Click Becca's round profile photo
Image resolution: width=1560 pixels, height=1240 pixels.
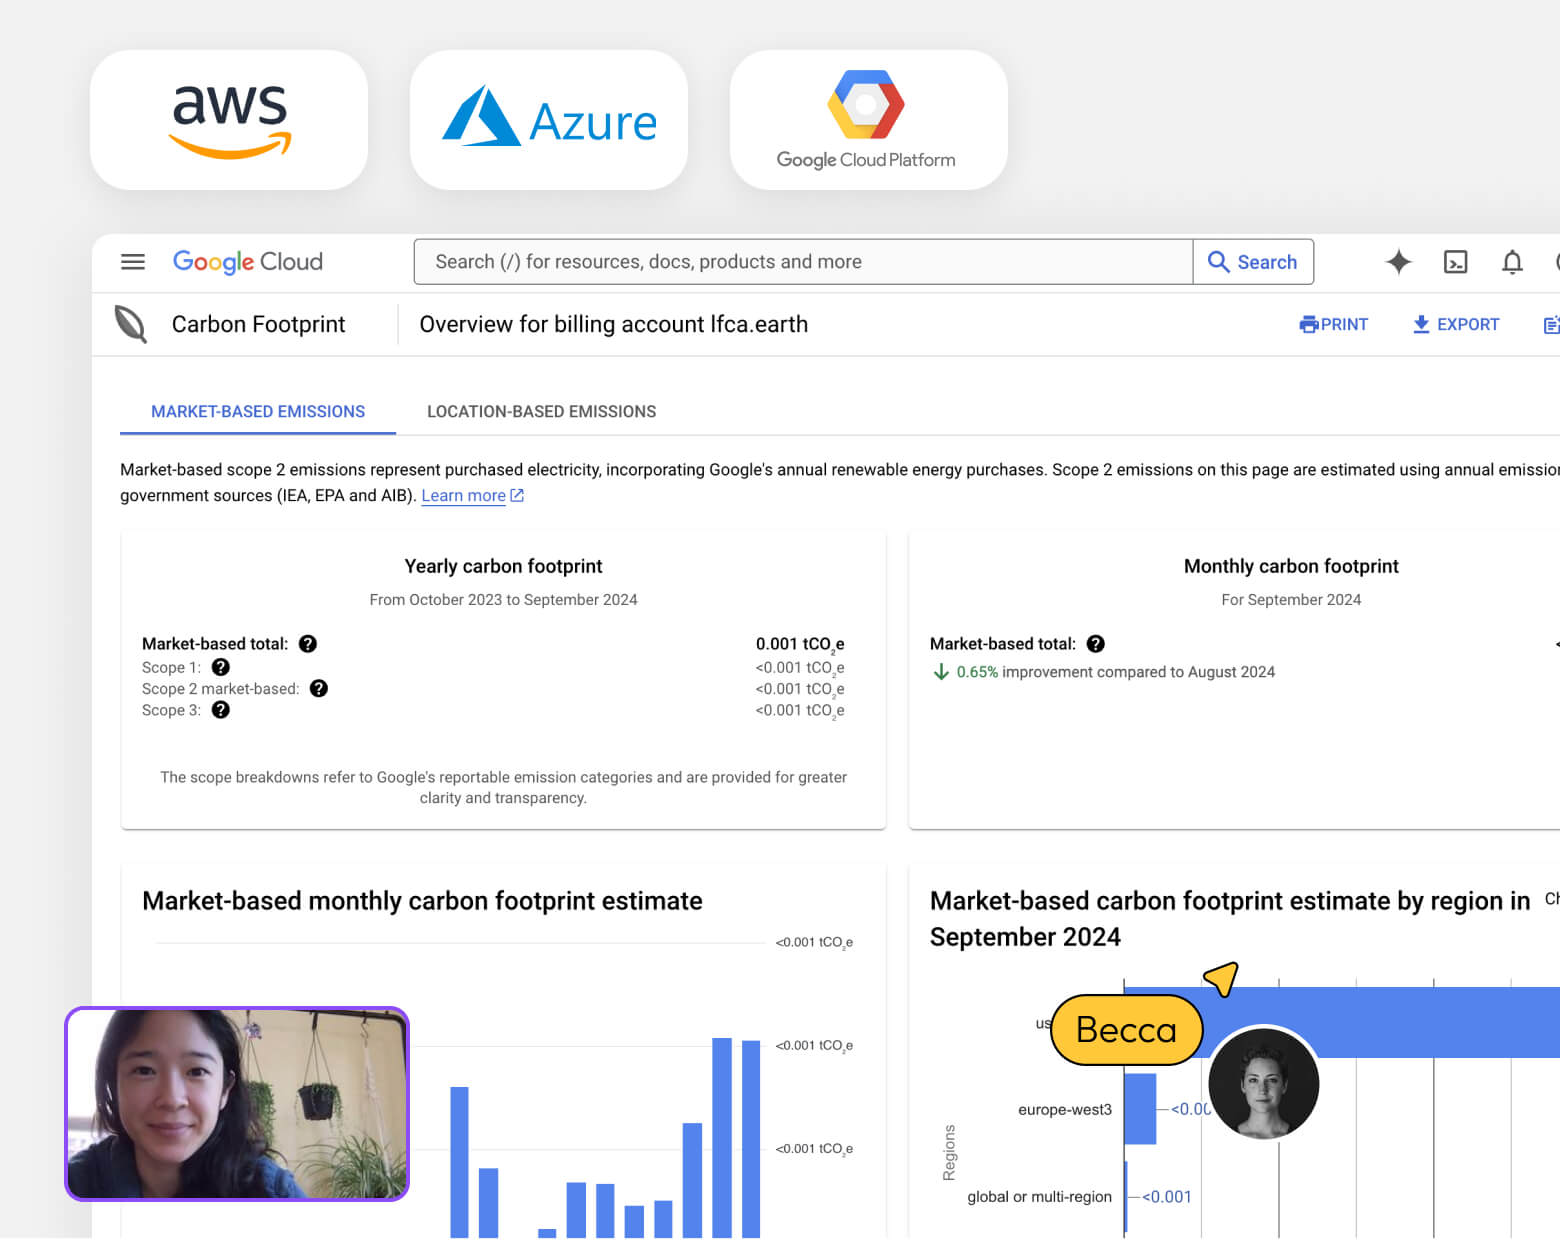[x=1264, y=1083]
